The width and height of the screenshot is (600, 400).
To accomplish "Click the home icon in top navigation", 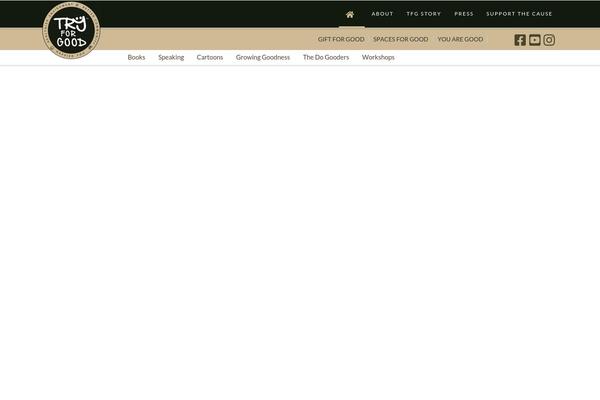I will click(350, 15).
